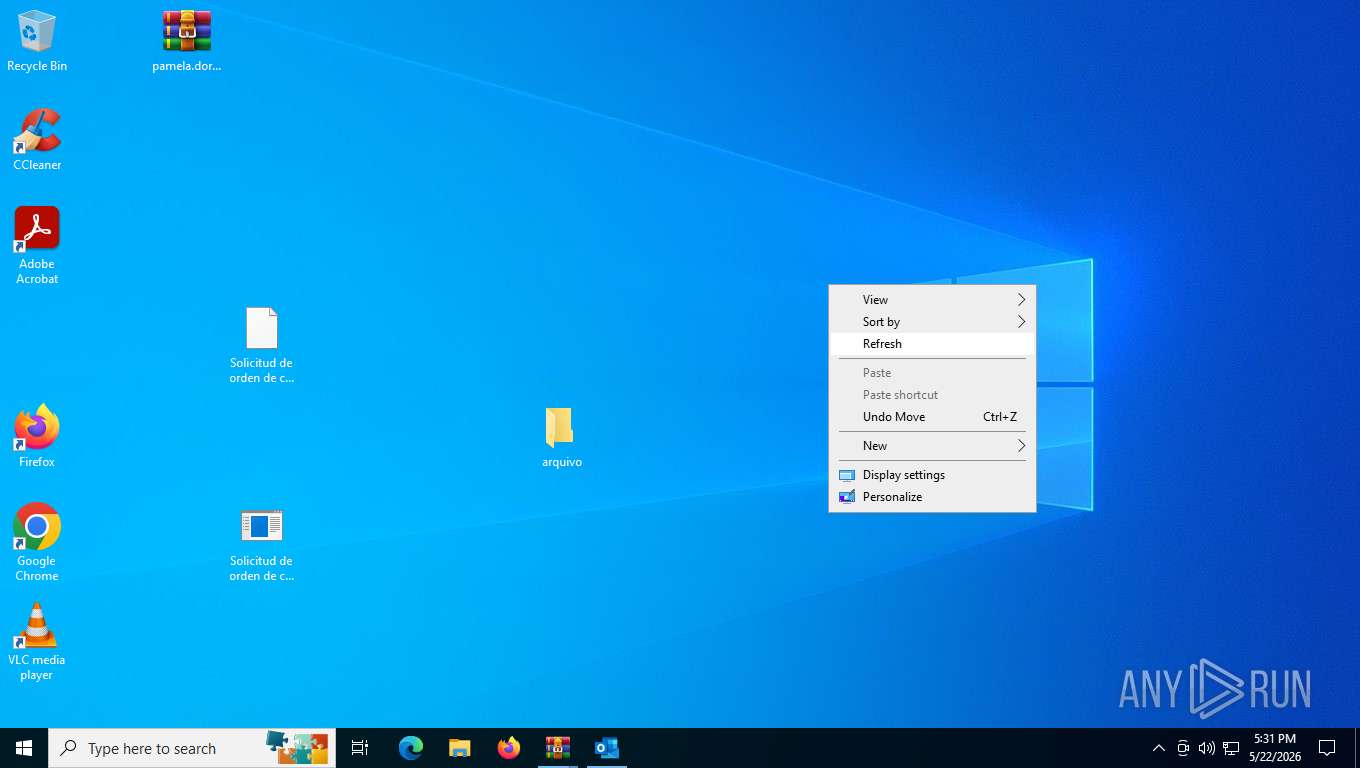
Task: Expand the New submenu
Action: point(932,446)
